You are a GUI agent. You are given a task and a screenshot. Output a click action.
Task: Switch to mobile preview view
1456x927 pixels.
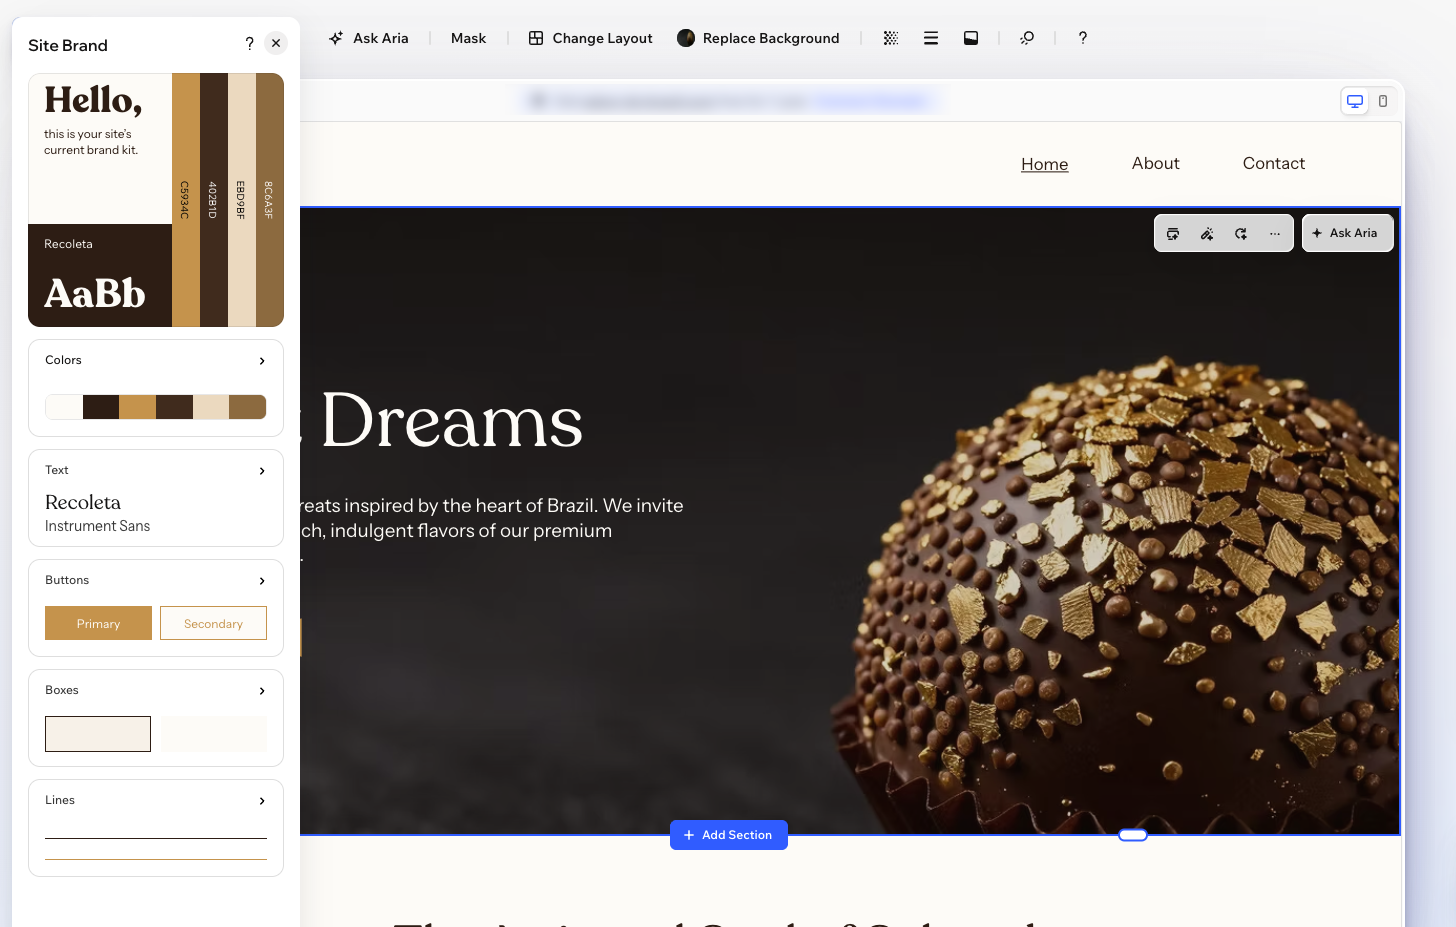(1383, 101)
